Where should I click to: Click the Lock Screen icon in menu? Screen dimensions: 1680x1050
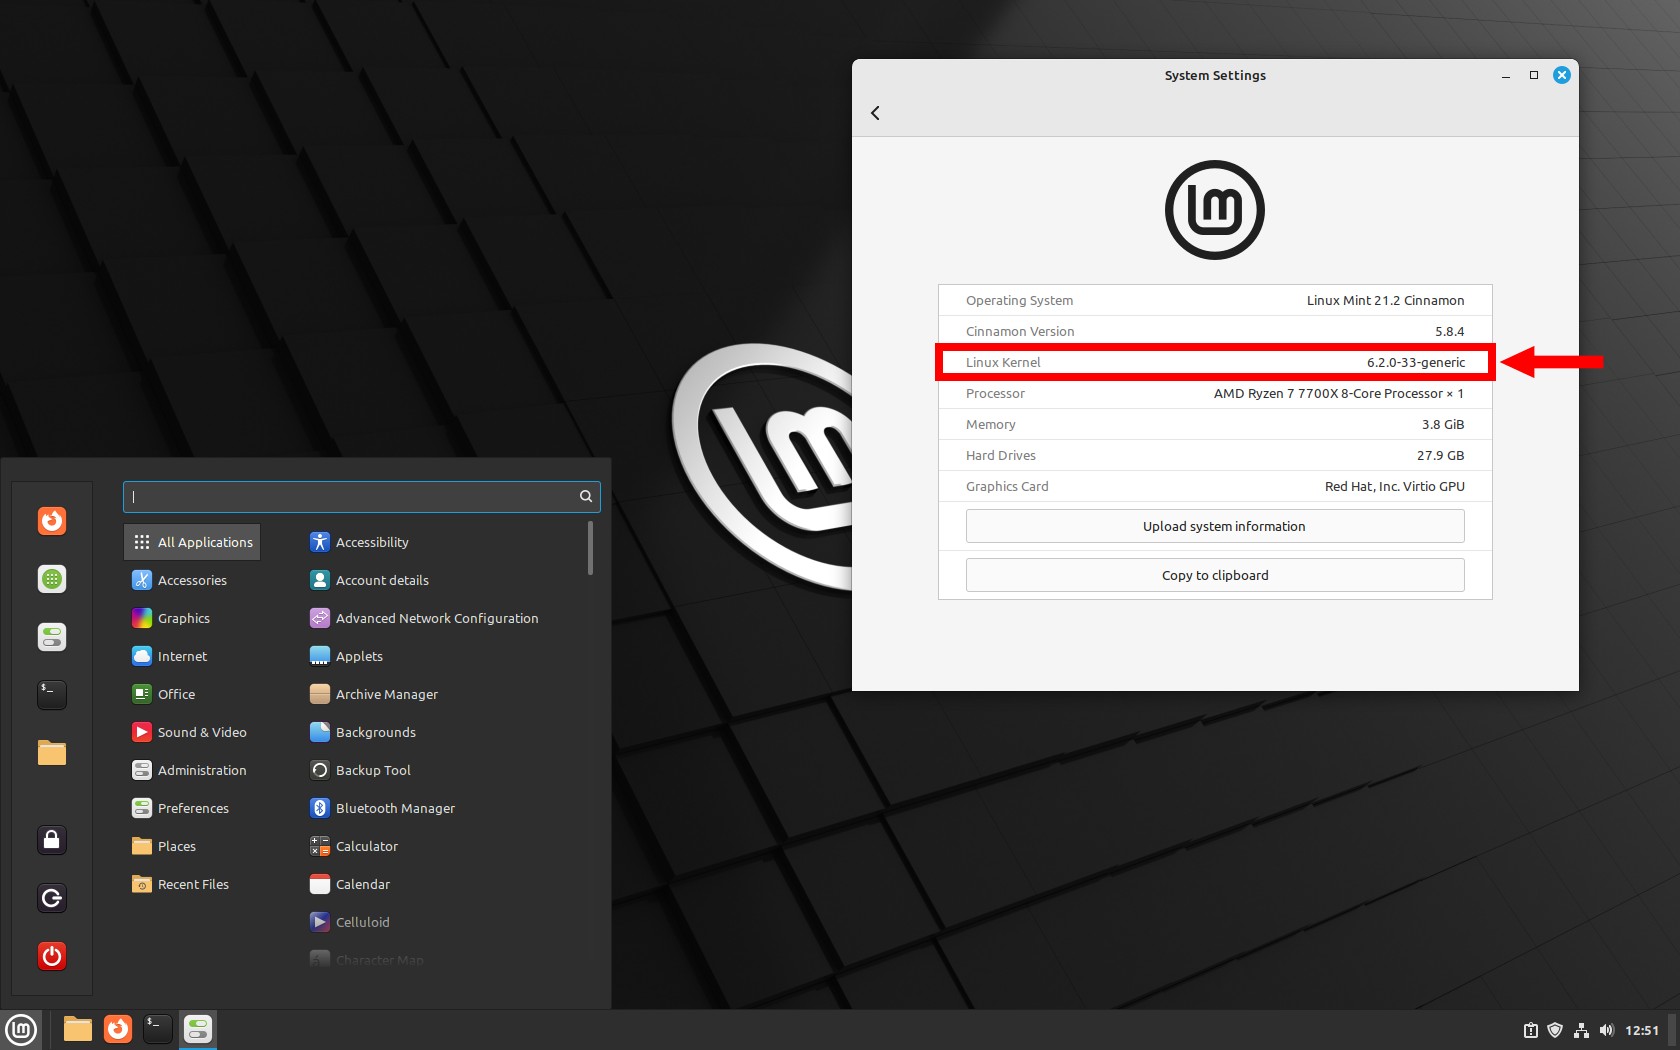click(x=52, y=840)
